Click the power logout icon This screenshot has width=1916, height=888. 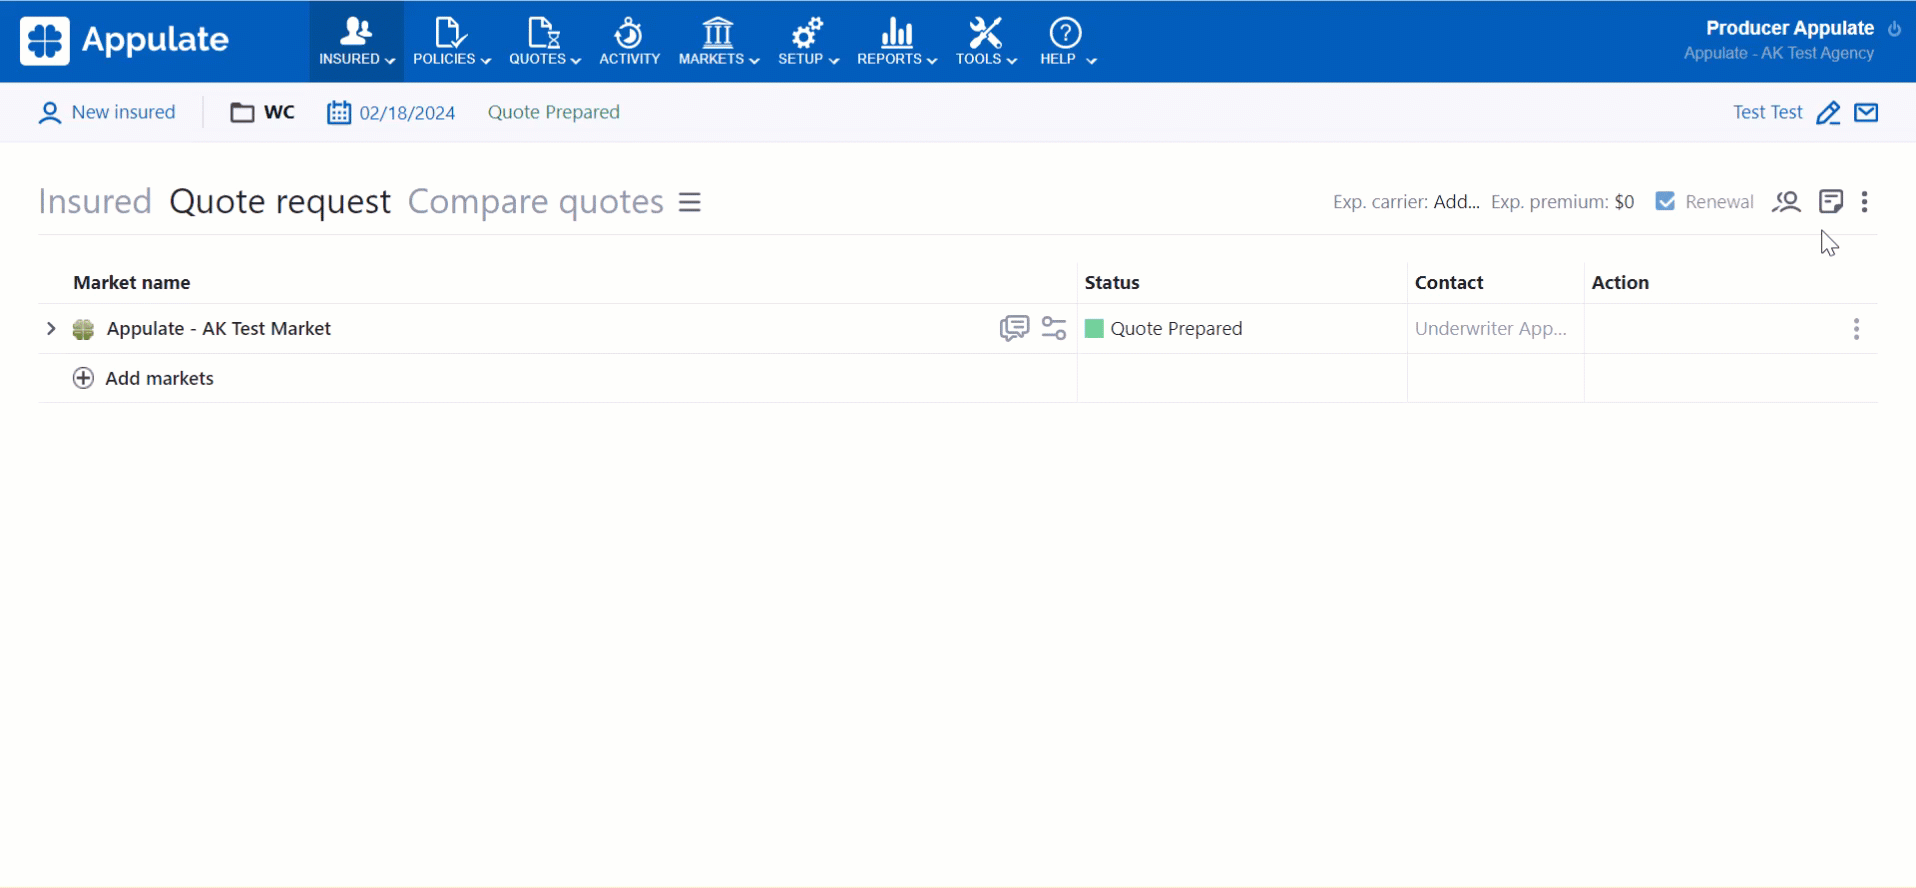click(1894, 29)
